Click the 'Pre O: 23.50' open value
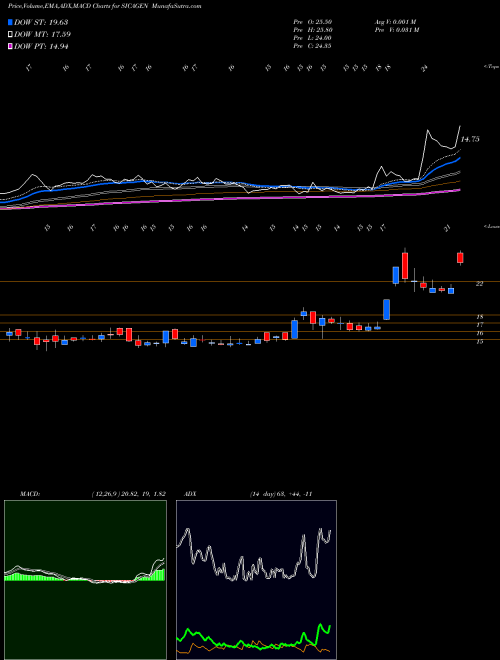 pyautogui.click(x=312, y=22)
